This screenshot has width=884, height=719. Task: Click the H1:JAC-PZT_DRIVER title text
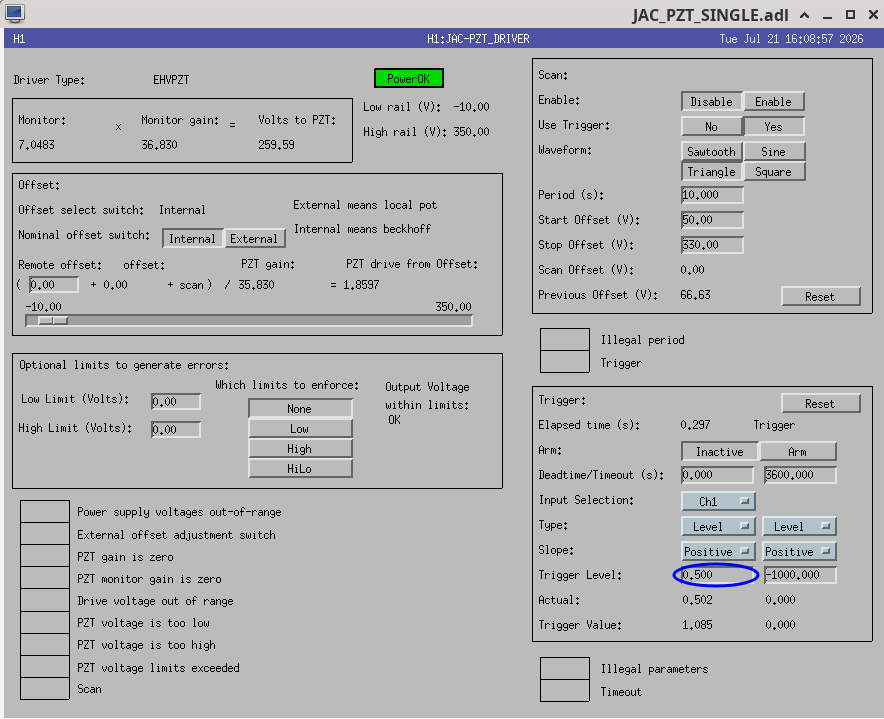478,39
